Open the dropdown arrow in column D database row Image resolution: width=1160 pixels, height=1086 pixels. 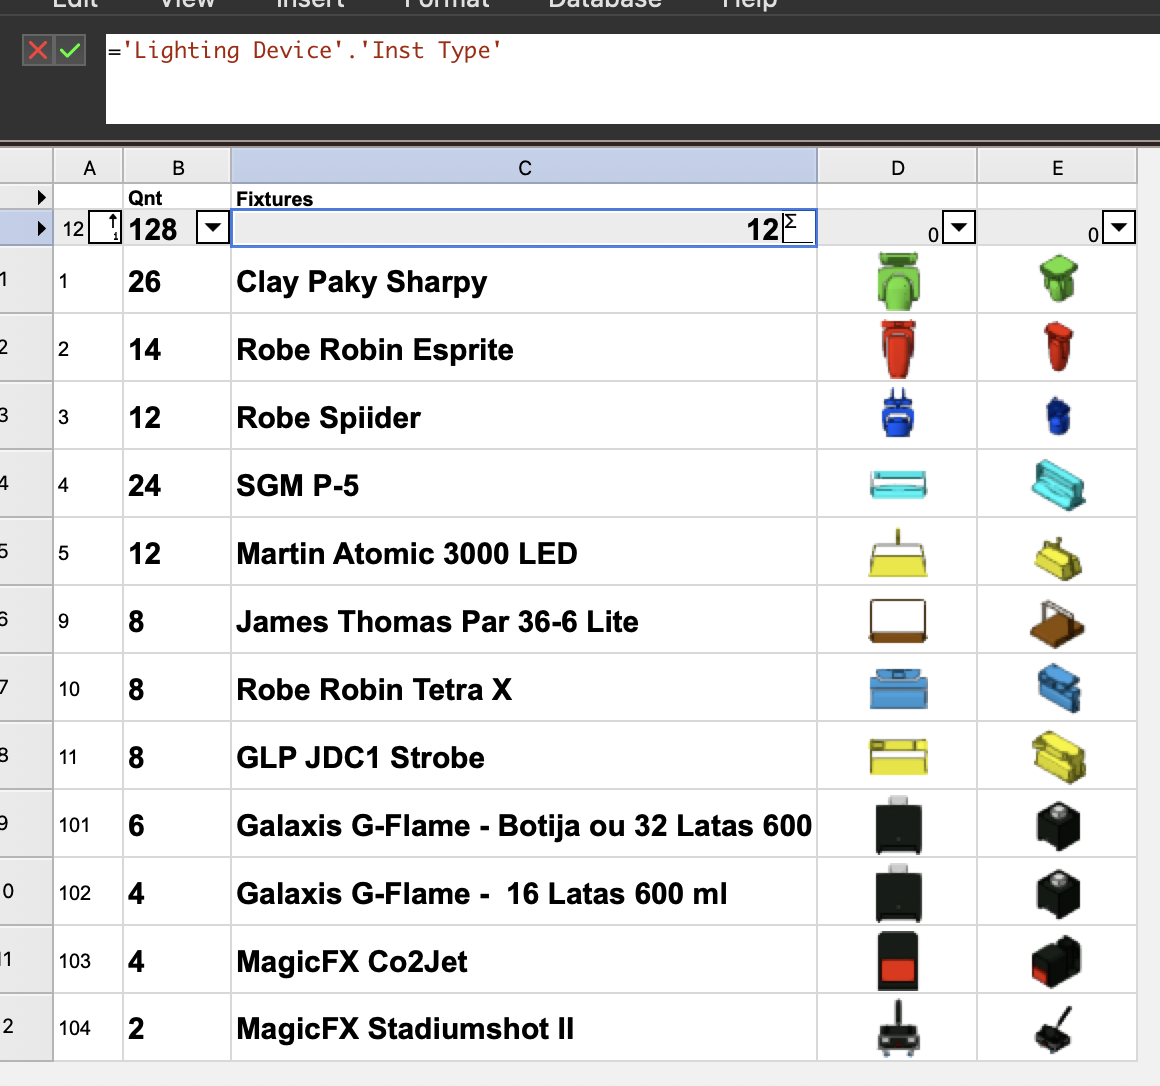[959, 228]
